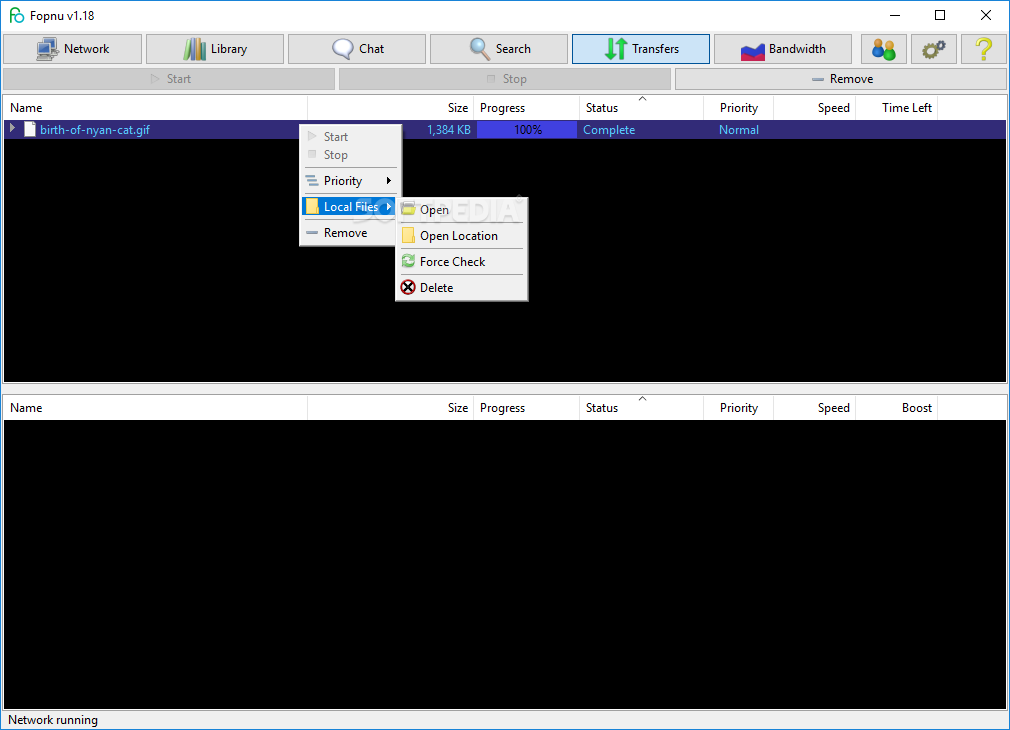Choose Stop in the context menu
The width and height of the screenshot is (1010, 730).
click(x=350, y=155)
